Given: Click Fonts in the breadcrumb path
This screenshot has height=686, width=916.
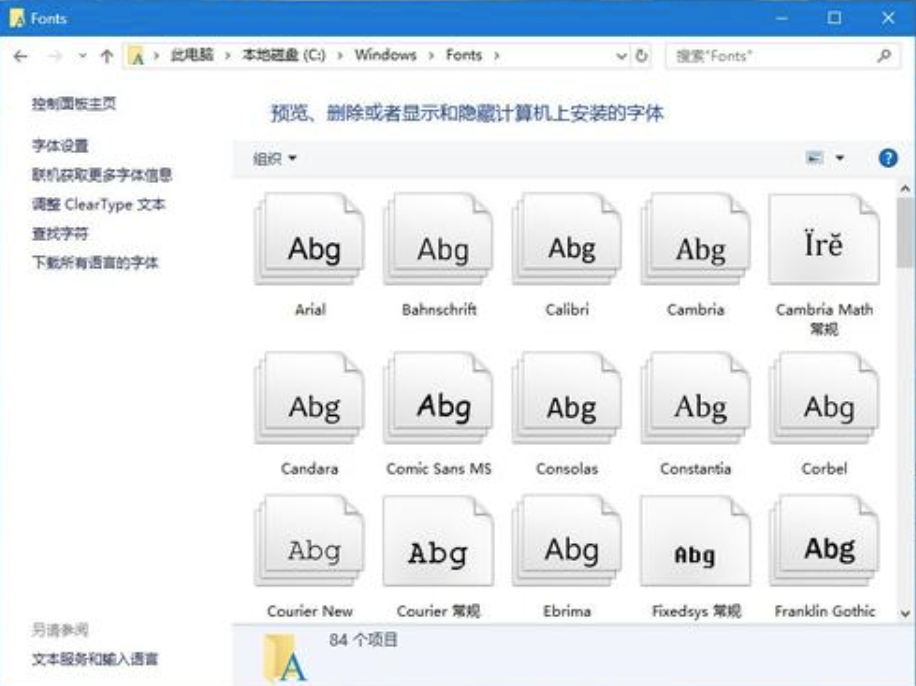Looking at the screenshot, I should (x=464, y=55).
